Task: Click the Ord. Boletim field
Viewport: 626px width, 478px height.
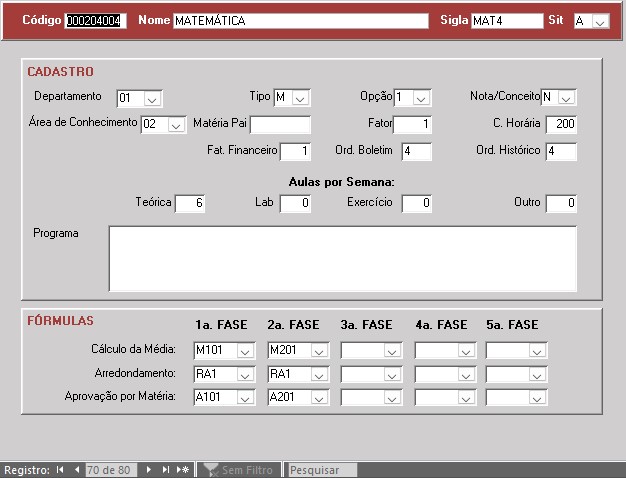Action: tap(417, 151)
